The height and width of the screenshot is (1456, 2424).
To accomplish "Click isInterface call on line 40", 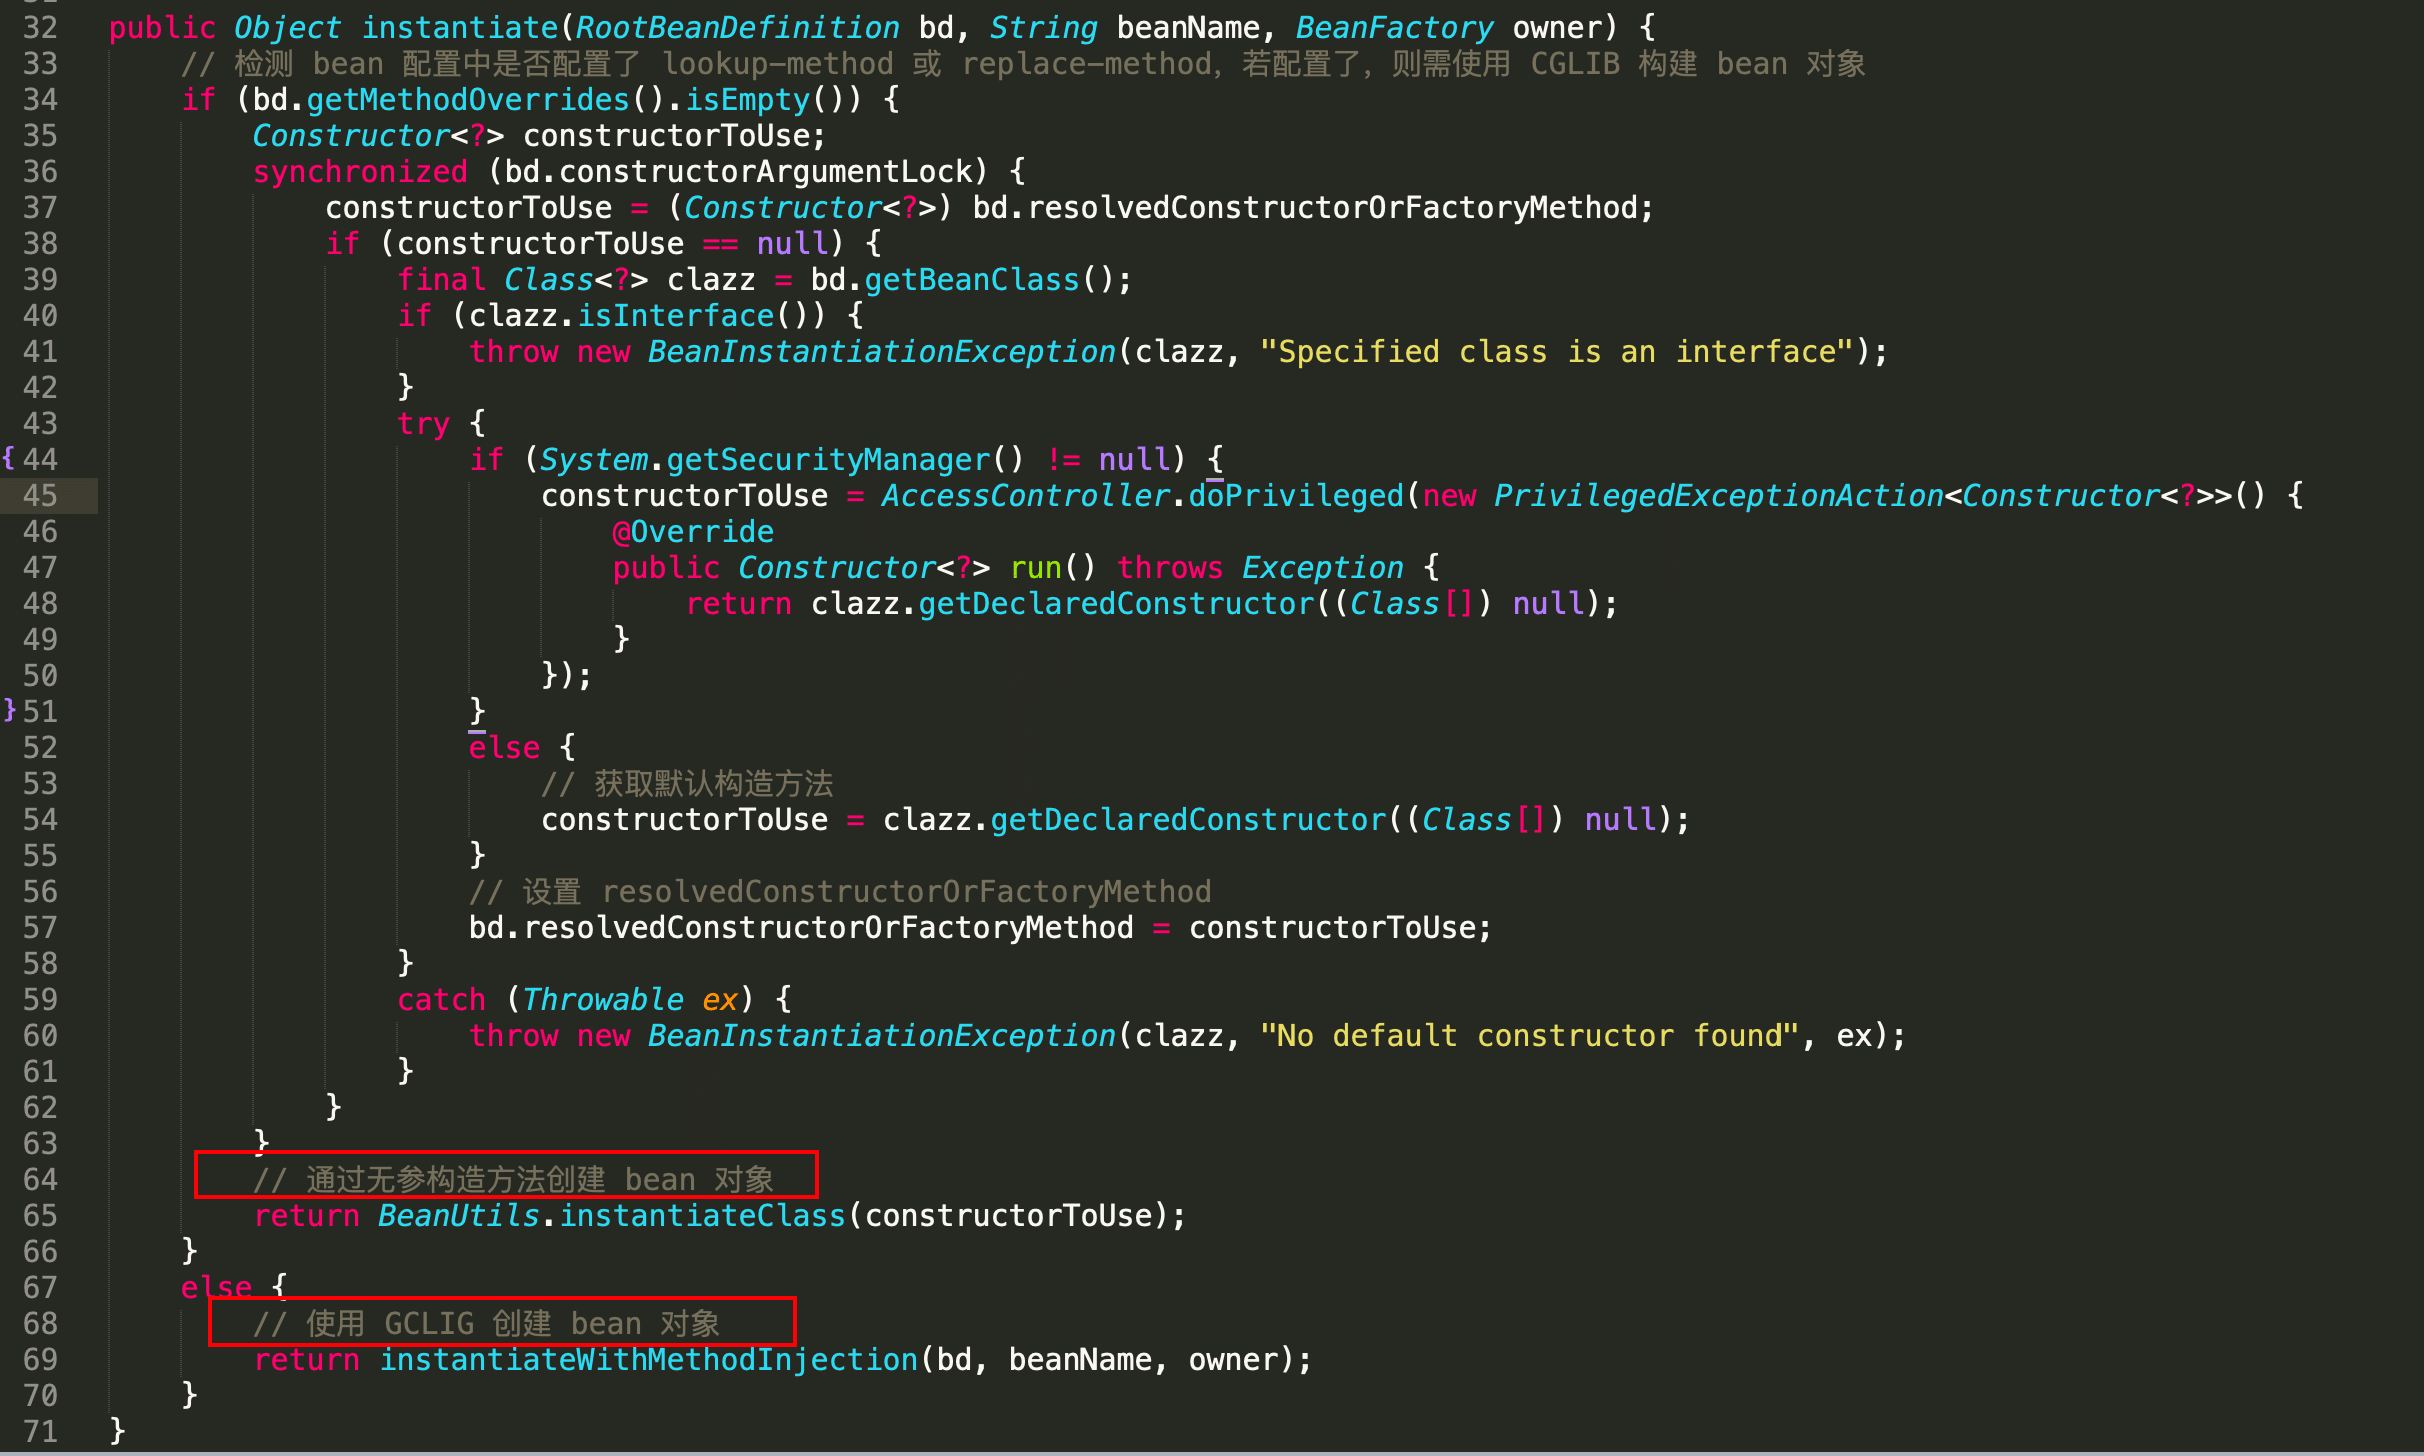I will 676,315.
